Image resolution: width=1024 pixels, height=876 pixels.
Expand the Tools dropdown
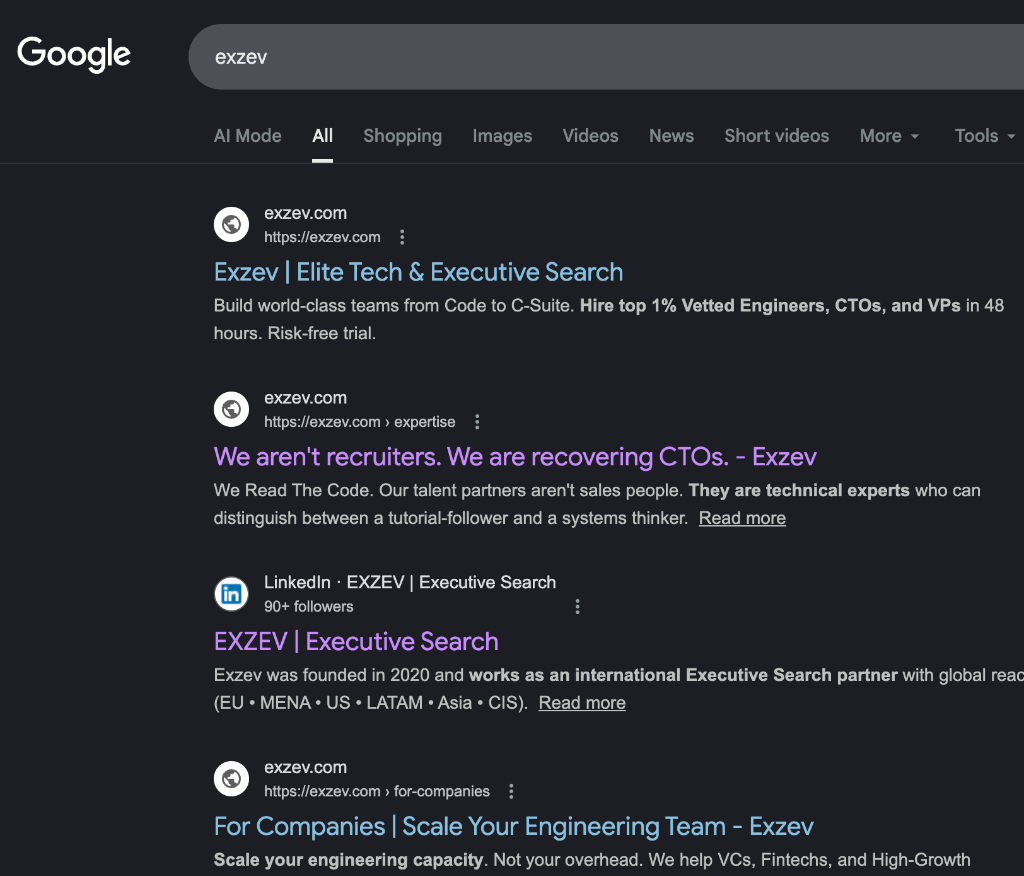click(x=984, y=136)
